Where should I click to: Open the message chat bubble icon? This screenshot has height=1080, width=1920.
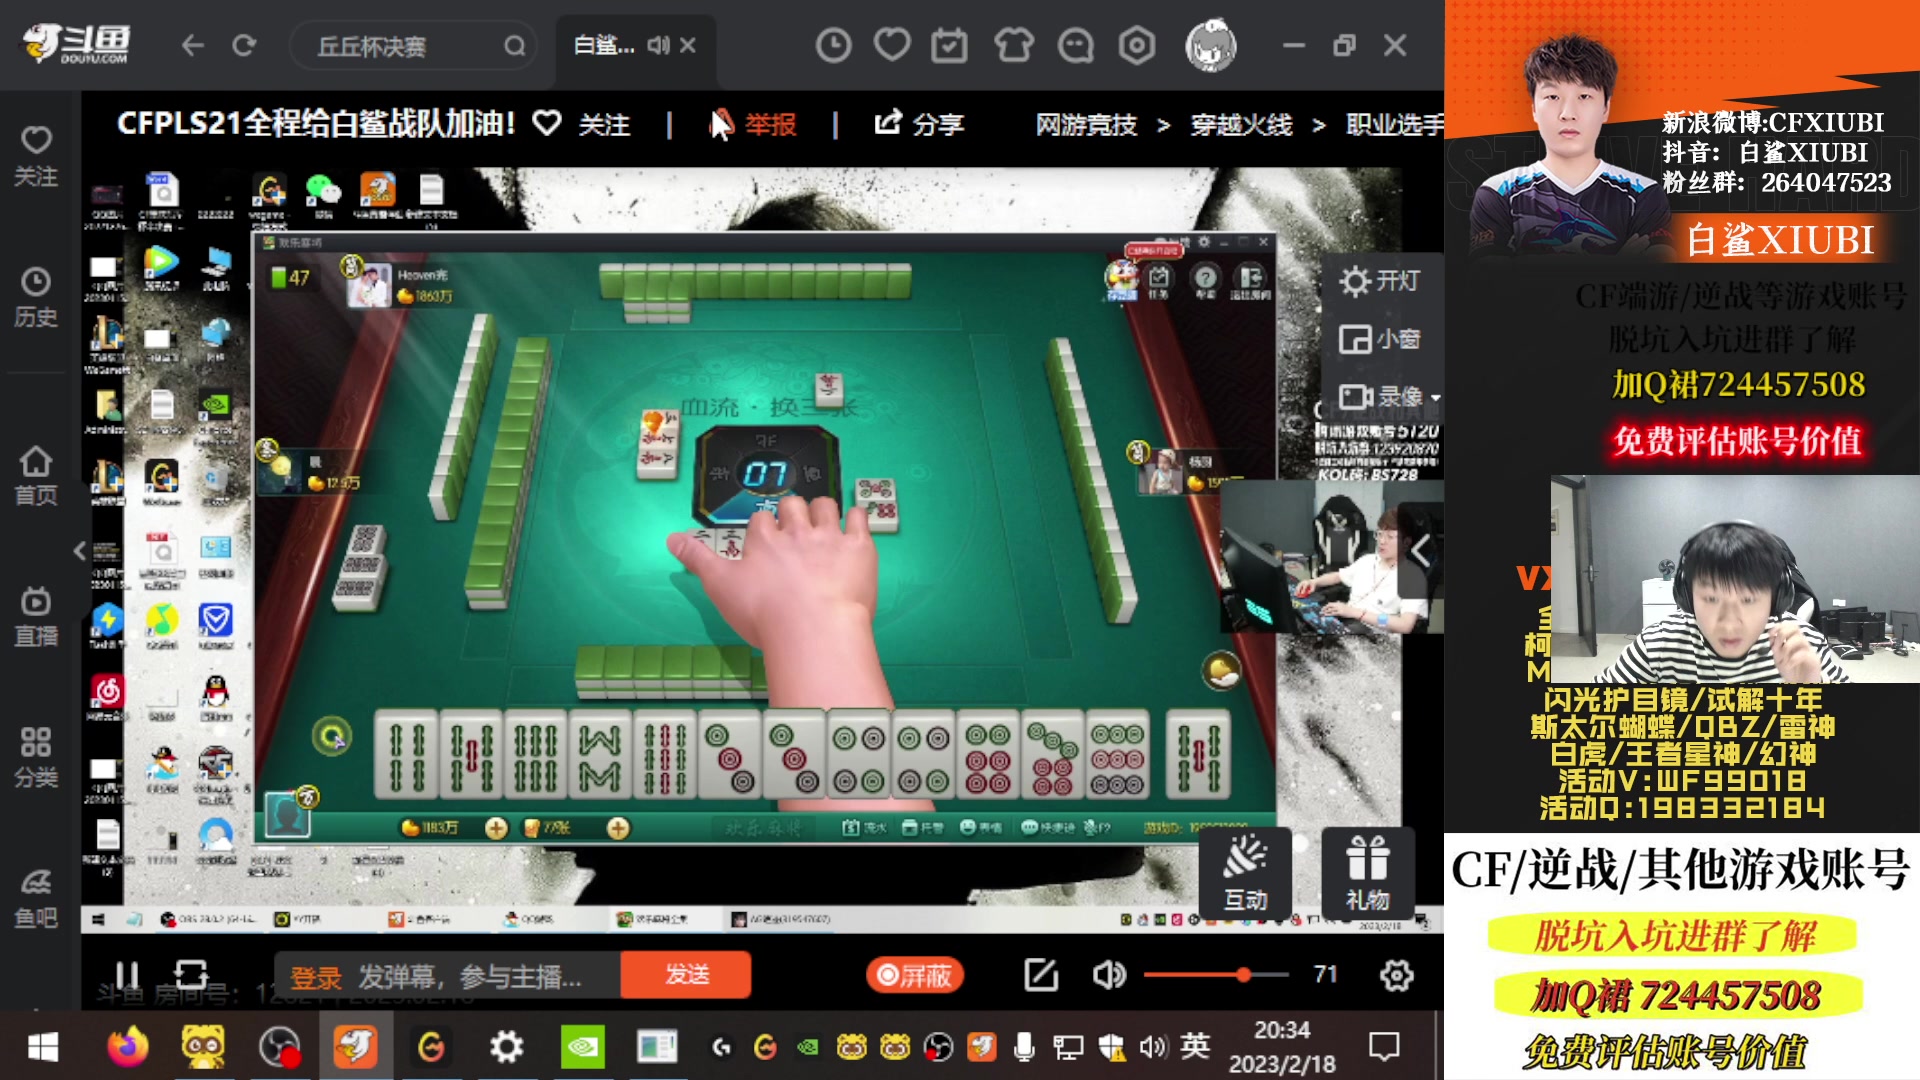point(1076,45)
